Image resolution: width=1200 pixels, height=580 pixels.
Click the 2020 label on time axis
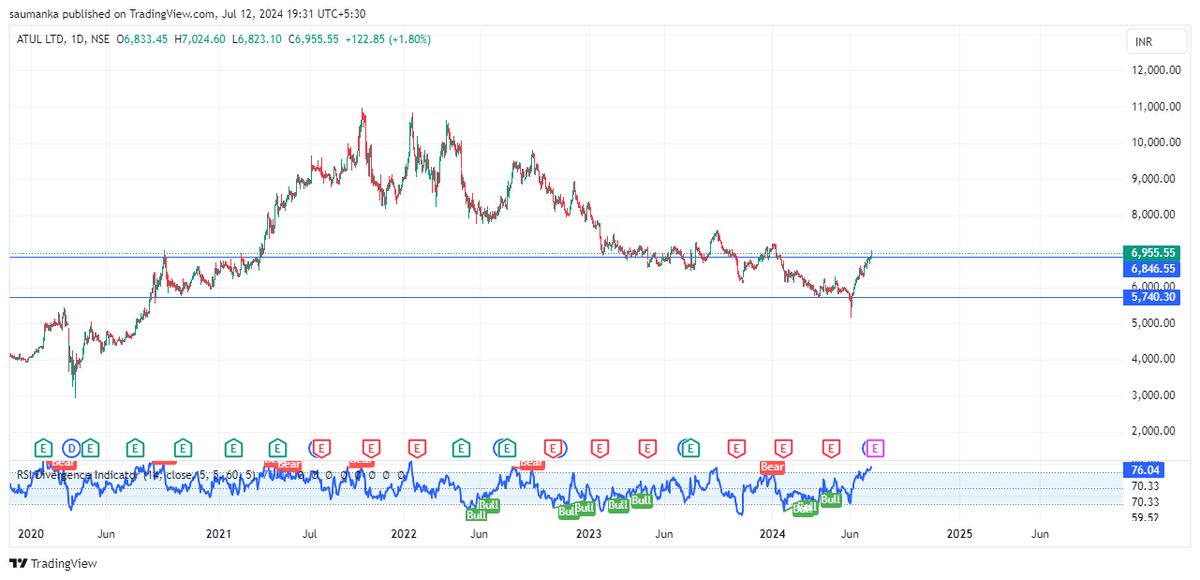click(33, 534)
